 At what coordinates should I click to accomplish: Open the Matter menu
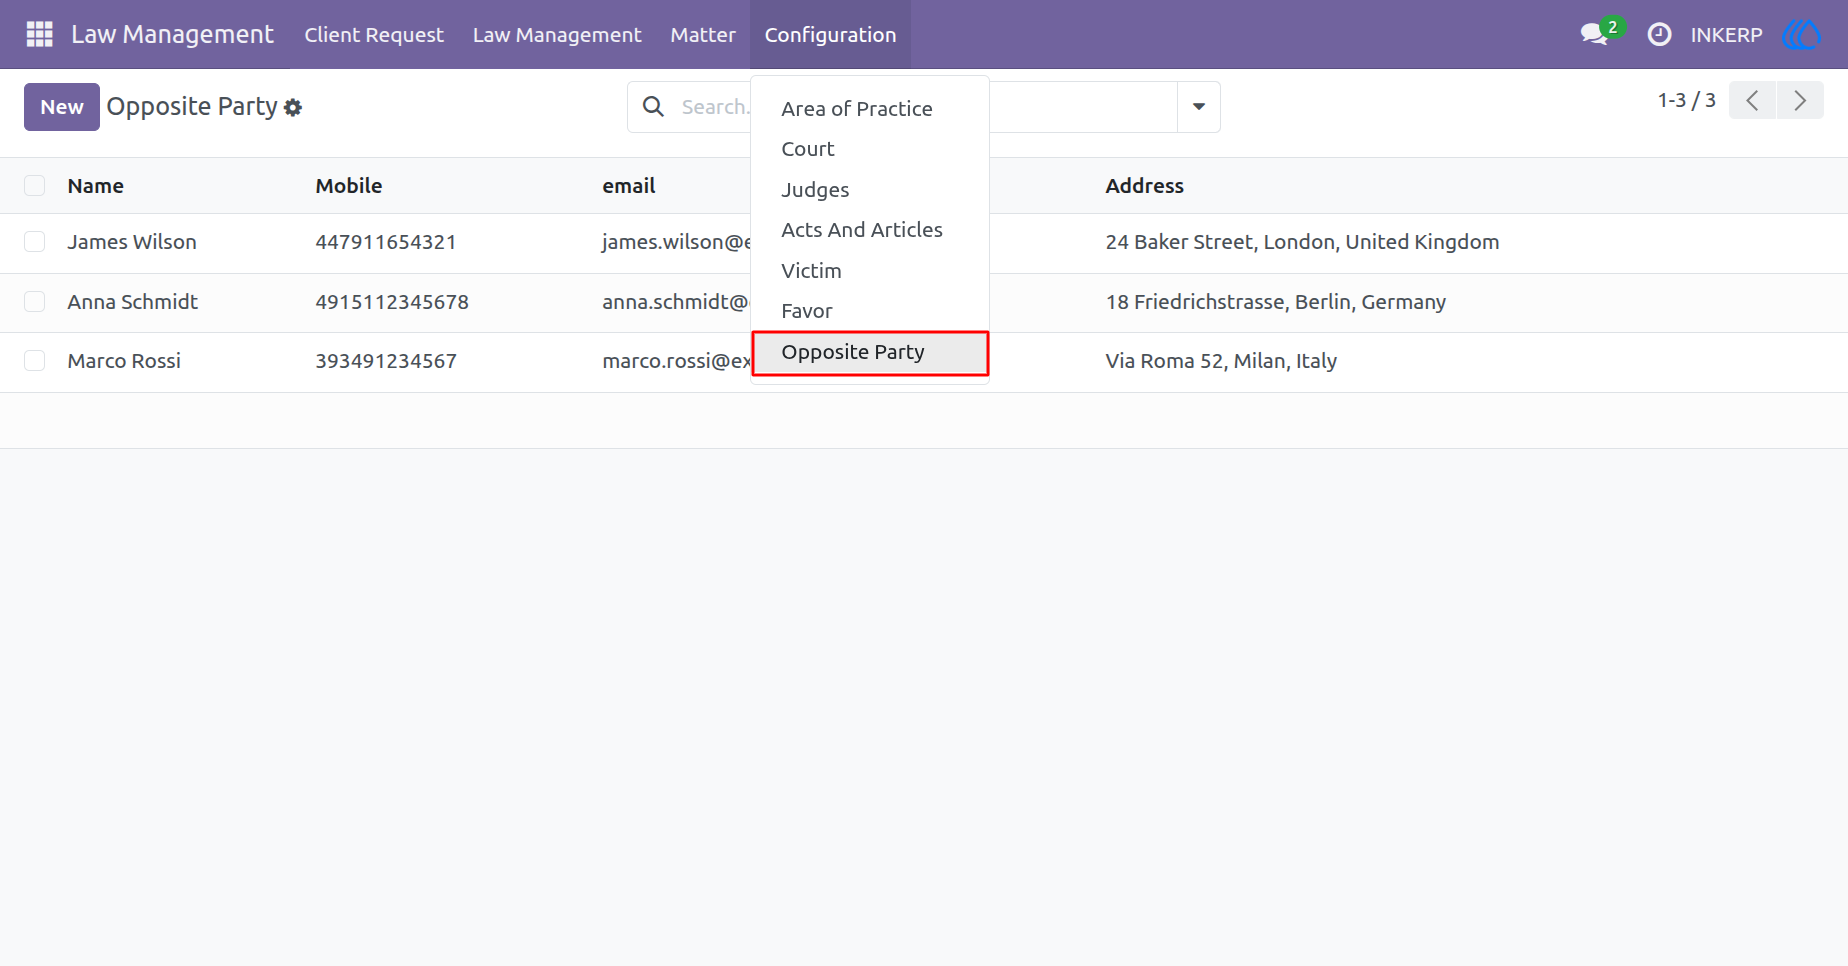point(703,34)
